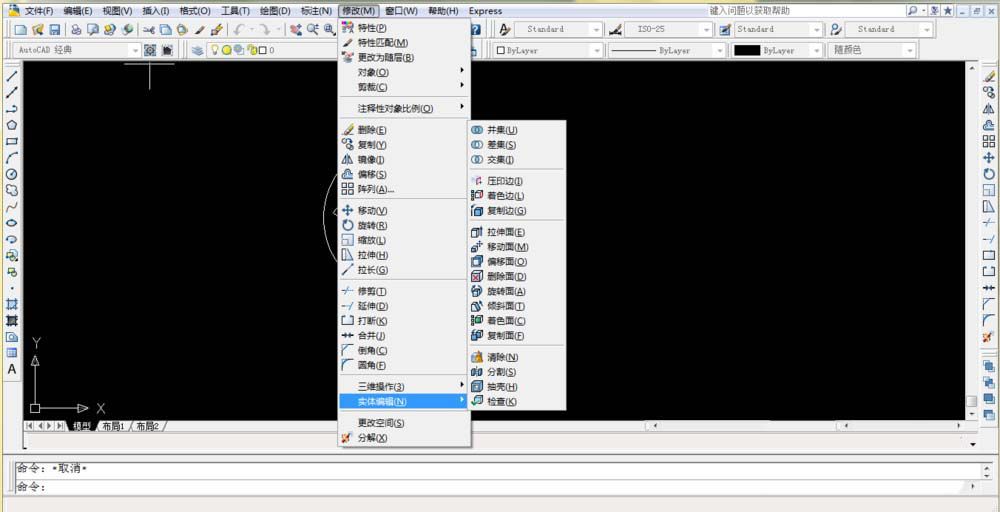Expand the ByLayer linetype dropdown
This screenshot has height=512, width=1000.
(719, 50)
